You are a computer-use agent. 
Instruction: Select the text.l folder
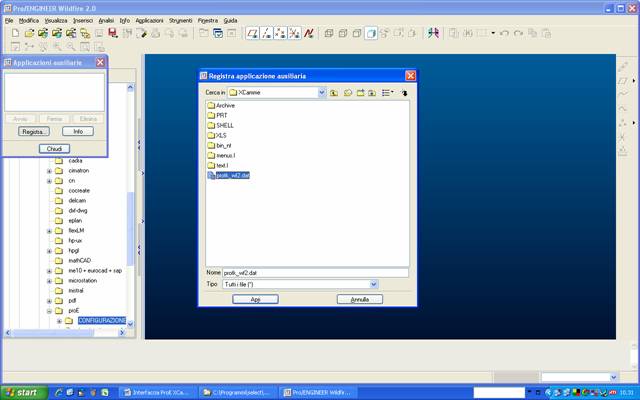coord(218,165)
